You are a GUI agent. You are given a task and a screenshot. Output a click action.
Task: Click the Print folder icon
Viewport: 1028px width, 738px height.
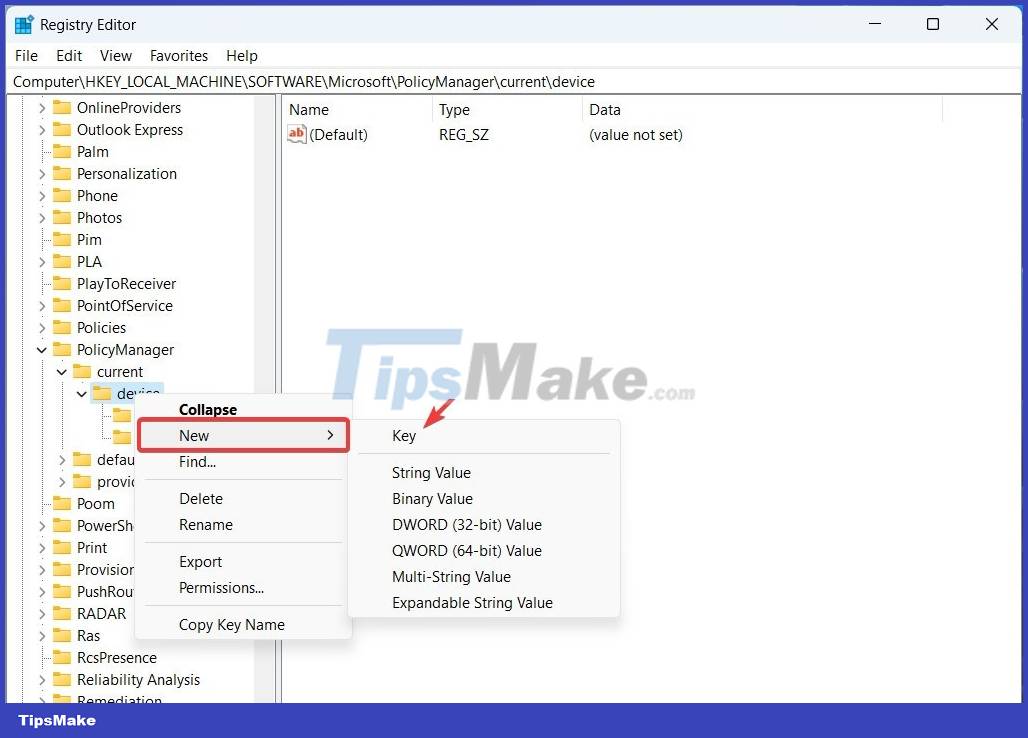point(62,547)
